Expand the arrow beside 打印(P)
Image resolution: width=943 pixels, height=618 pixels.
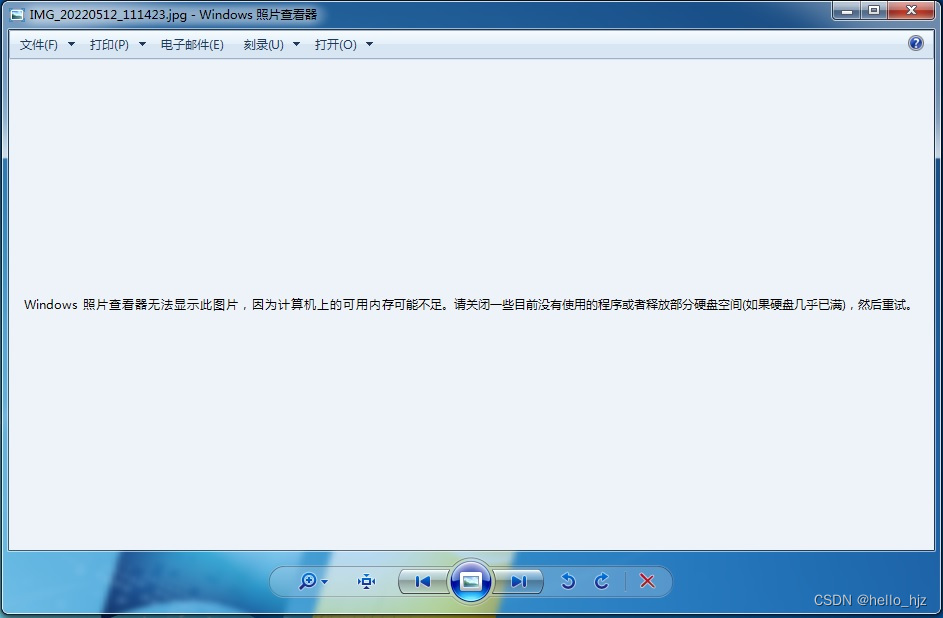(x=142, y=44)
